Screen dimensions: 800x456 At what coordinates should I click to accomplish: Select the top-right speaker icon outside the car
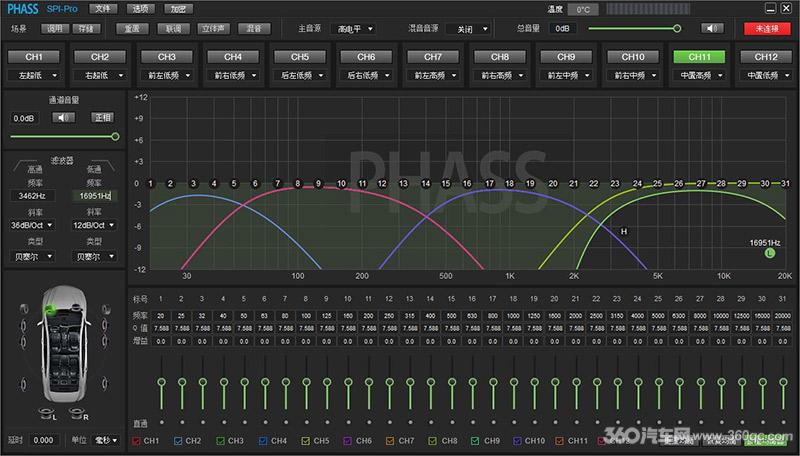(106, 309)
